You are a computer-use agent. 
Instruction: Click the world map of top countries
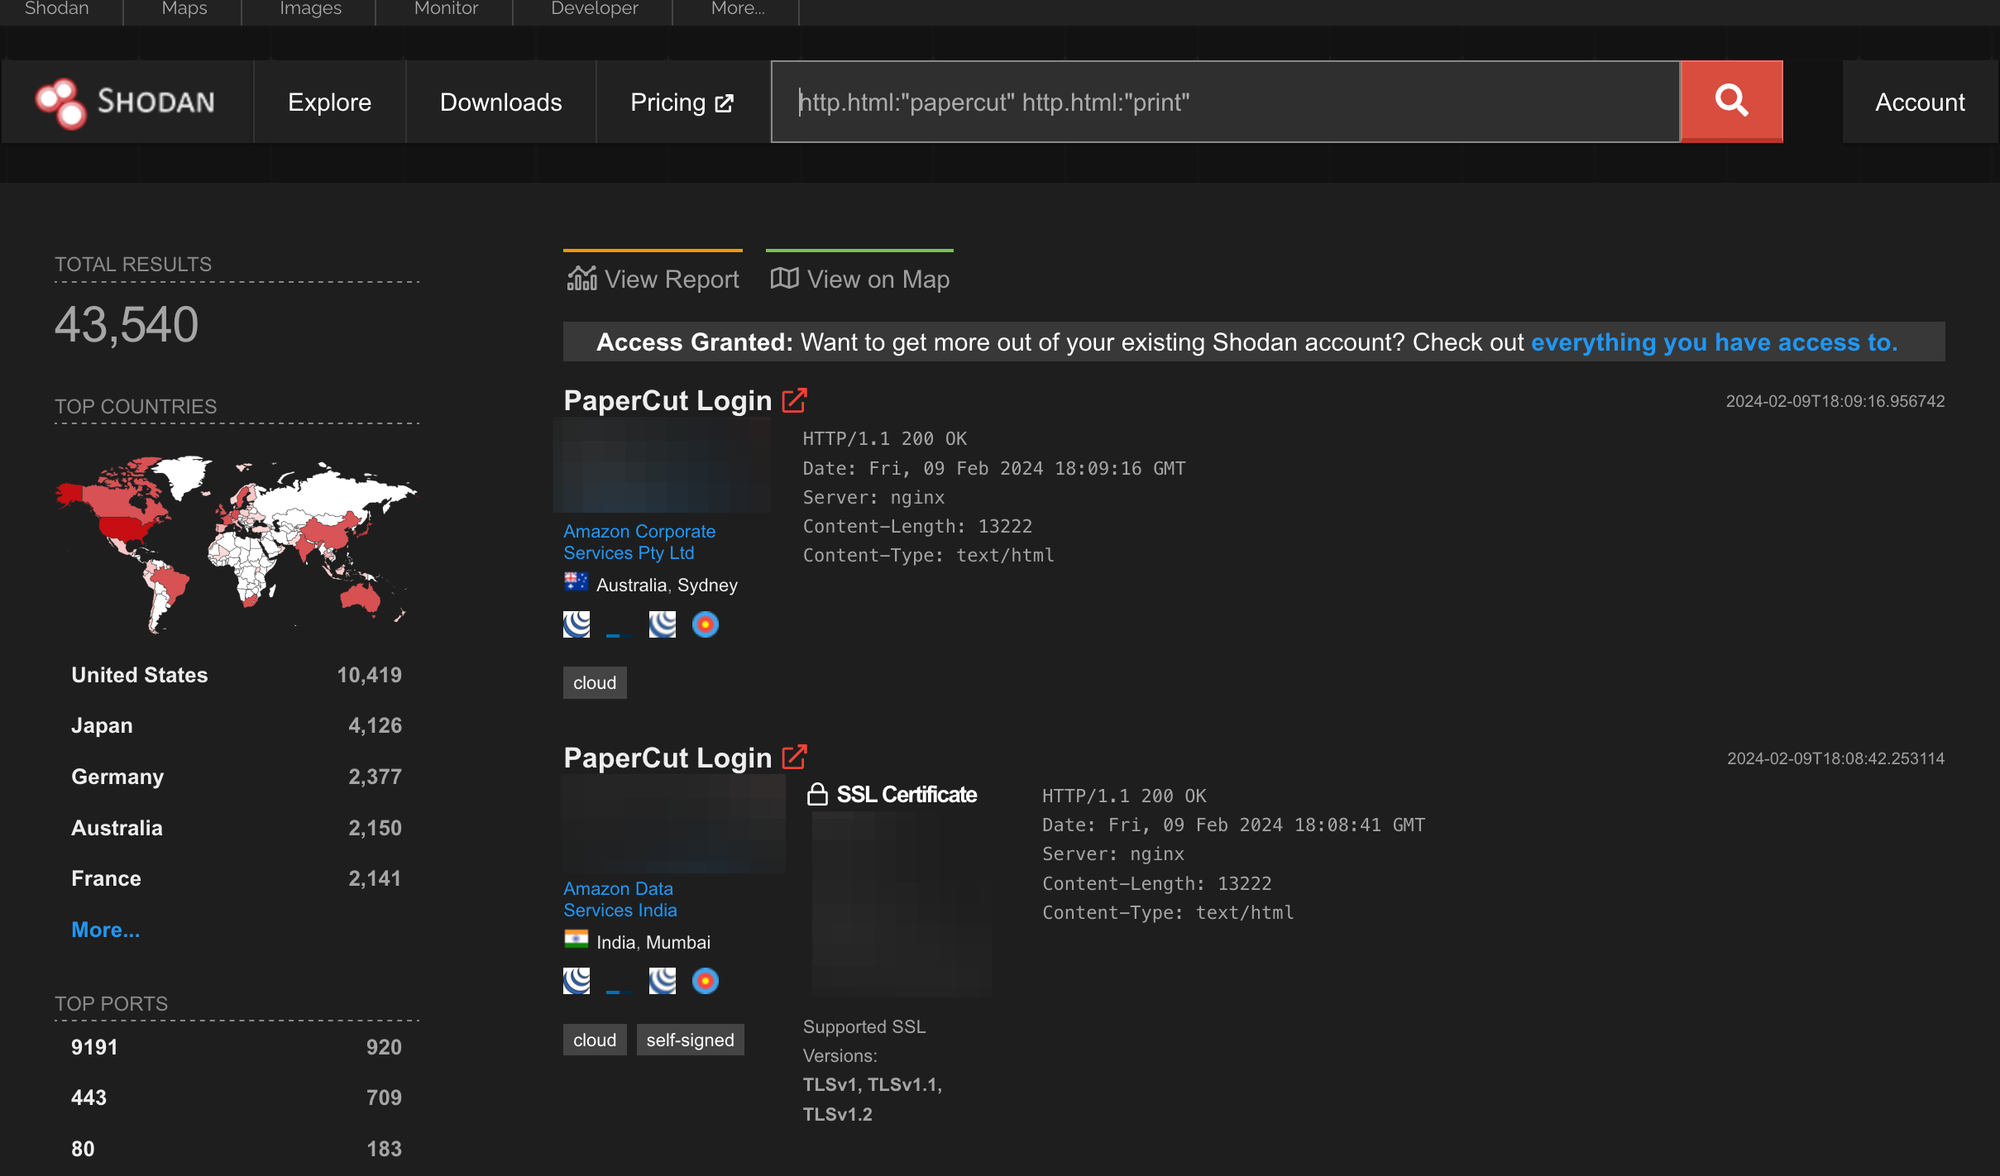point(236,545)
